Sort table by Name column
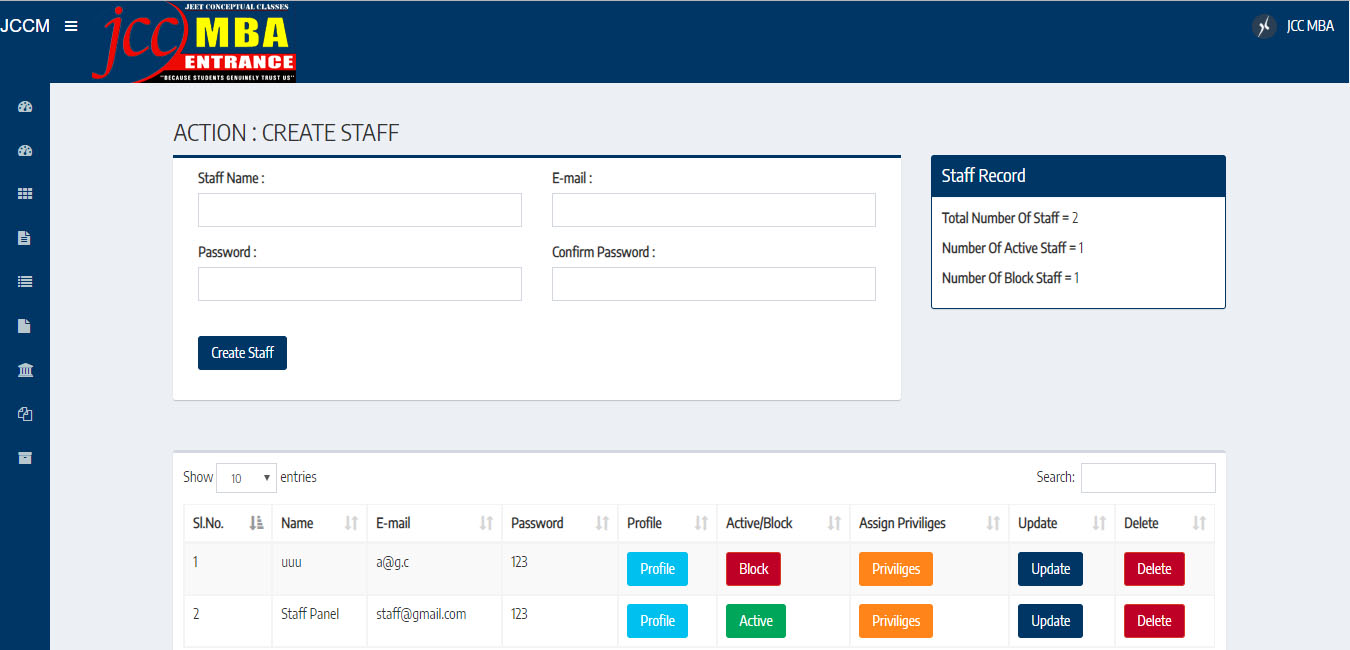Image resolution: width=1350 pixels, height=650 pixels. (x=319, y=523)
